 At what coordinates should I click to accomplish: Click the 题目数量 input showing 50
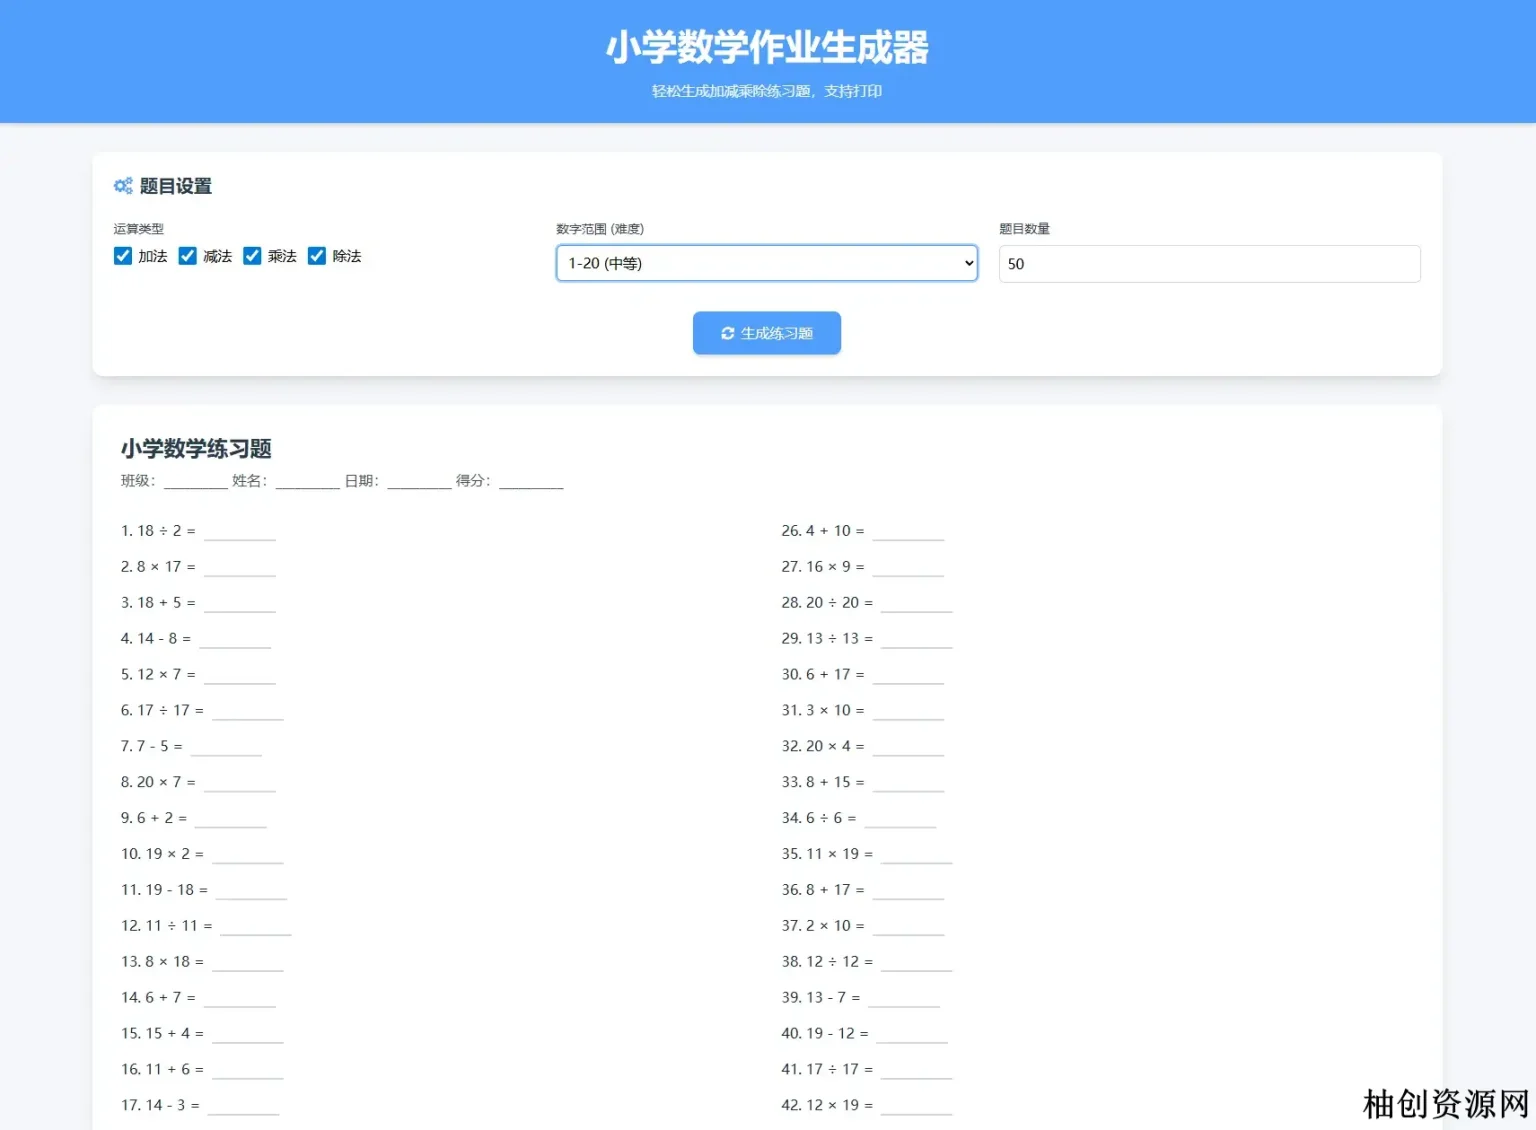[x=1208, y=263]
